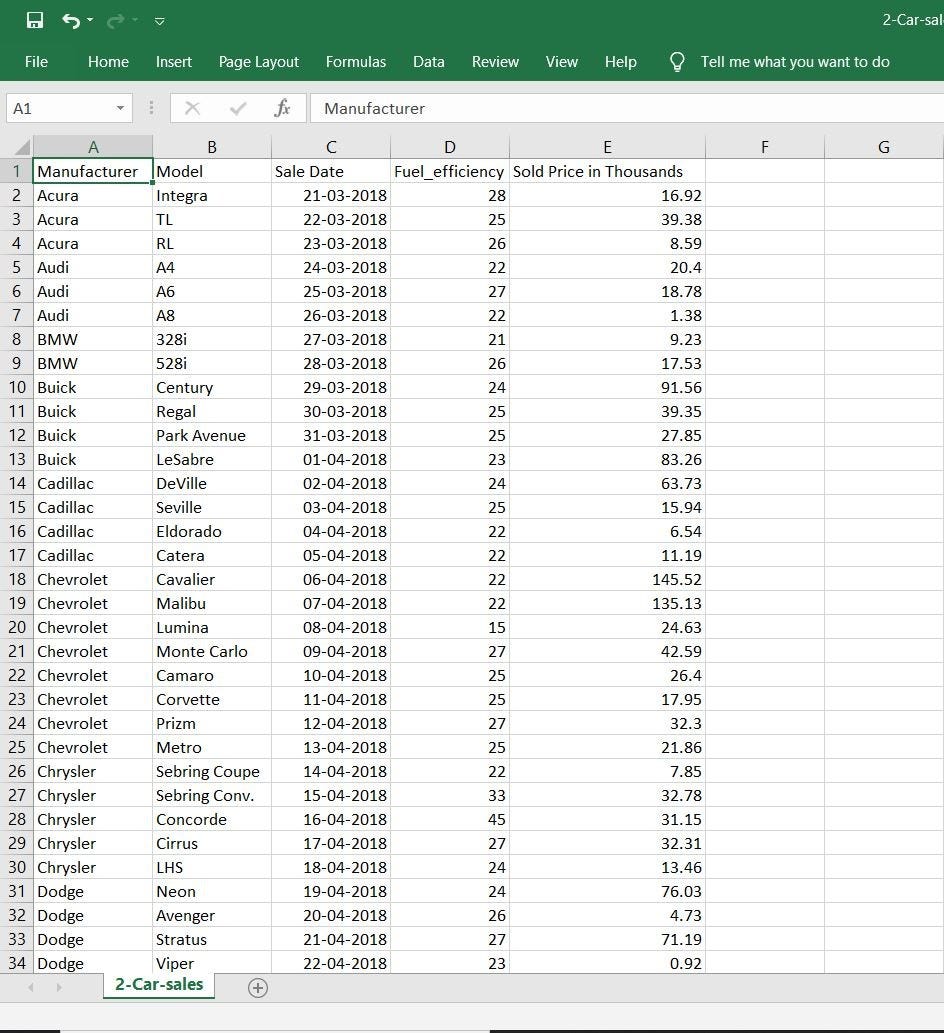Click the lightbulb Tell me icon

tap(677, 62)
